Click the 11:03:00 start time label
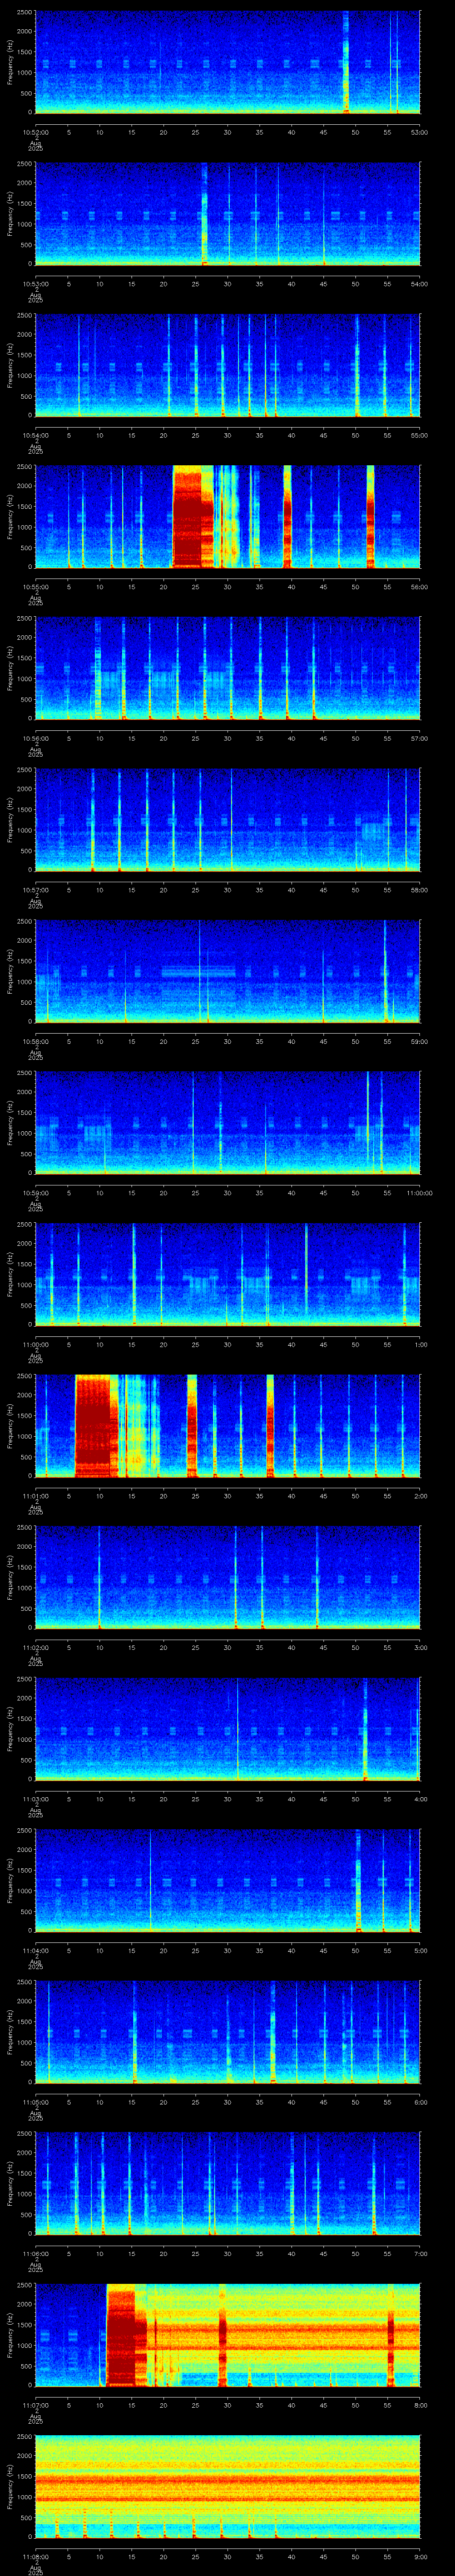Image resolution: width=455 pixels, height=2576 pixels. (36, 1798)
